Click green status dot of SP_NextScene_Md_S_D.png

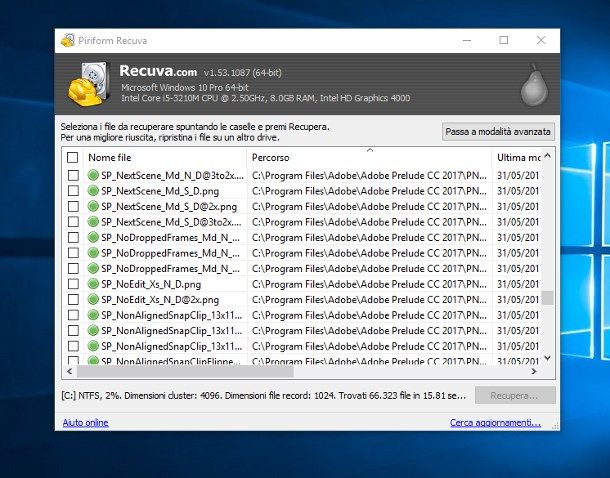93,191
